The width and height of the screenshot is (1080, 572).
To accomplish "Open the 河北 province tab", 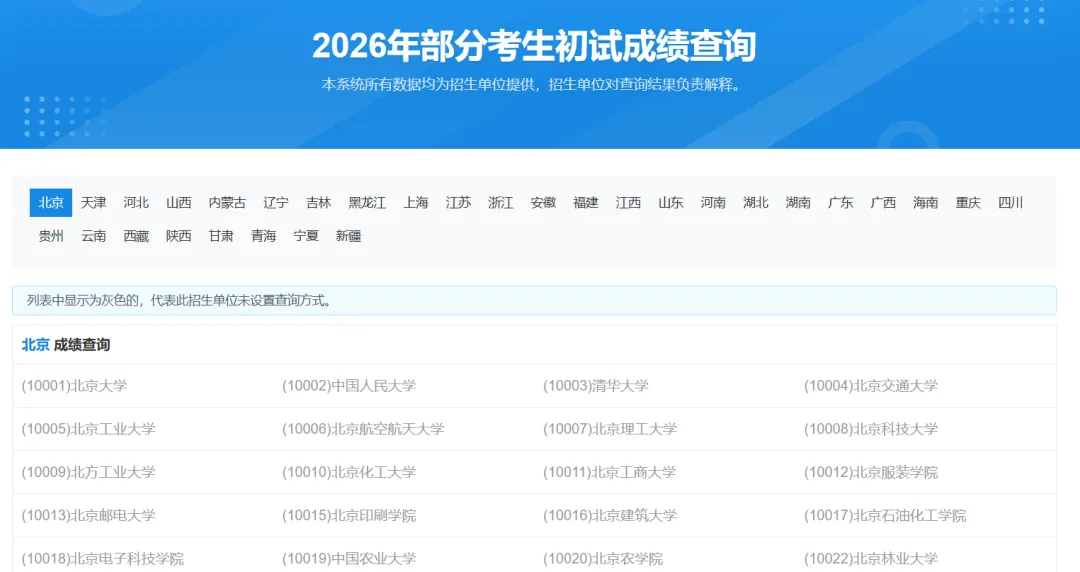I will [x=136, y=203].
